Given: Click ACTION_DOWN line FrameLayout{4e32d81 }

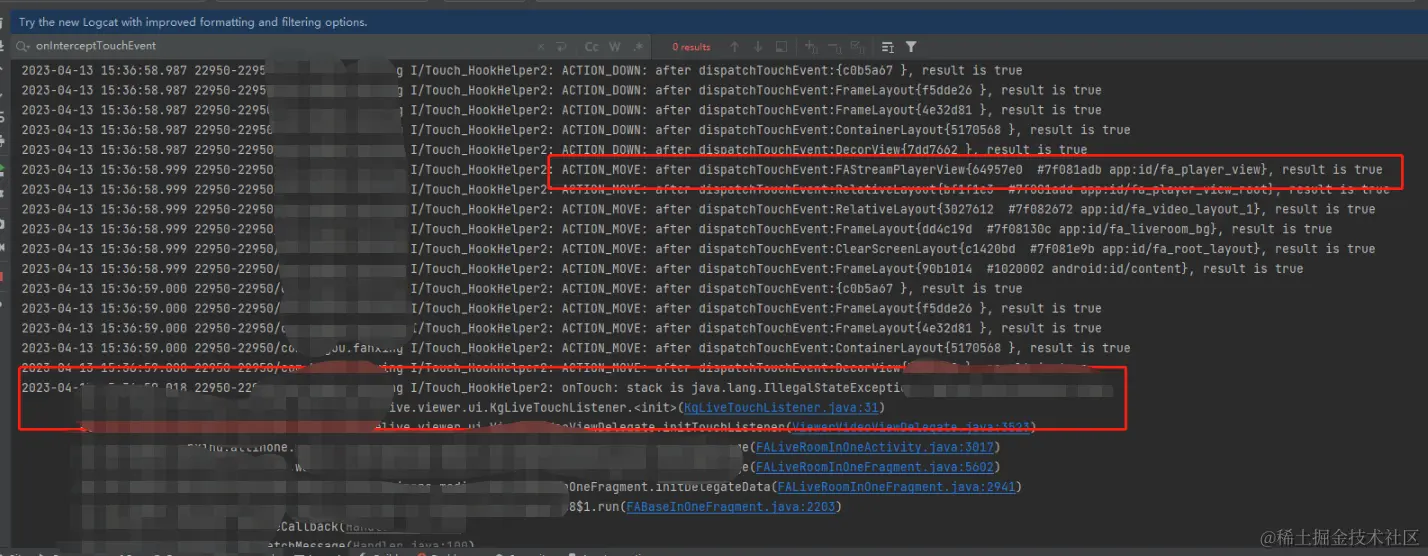Looking at the screenshot, I should (561, 110).
